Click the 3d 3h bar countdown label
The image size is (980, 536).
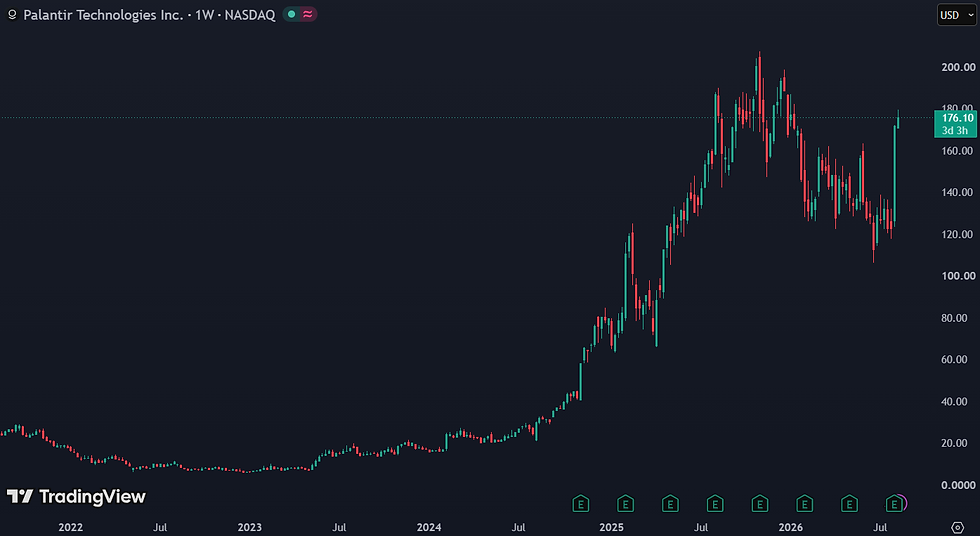(x=955, y=131)
